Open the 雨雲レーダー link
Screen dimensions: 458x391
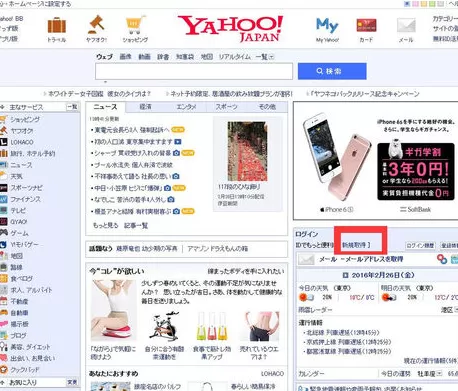[x=315, y=310]
